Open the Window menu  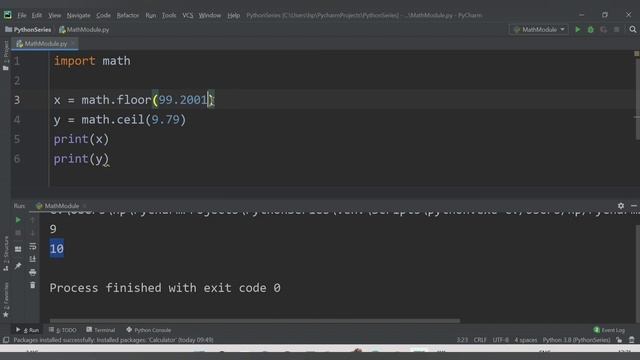tap(210, 15)
